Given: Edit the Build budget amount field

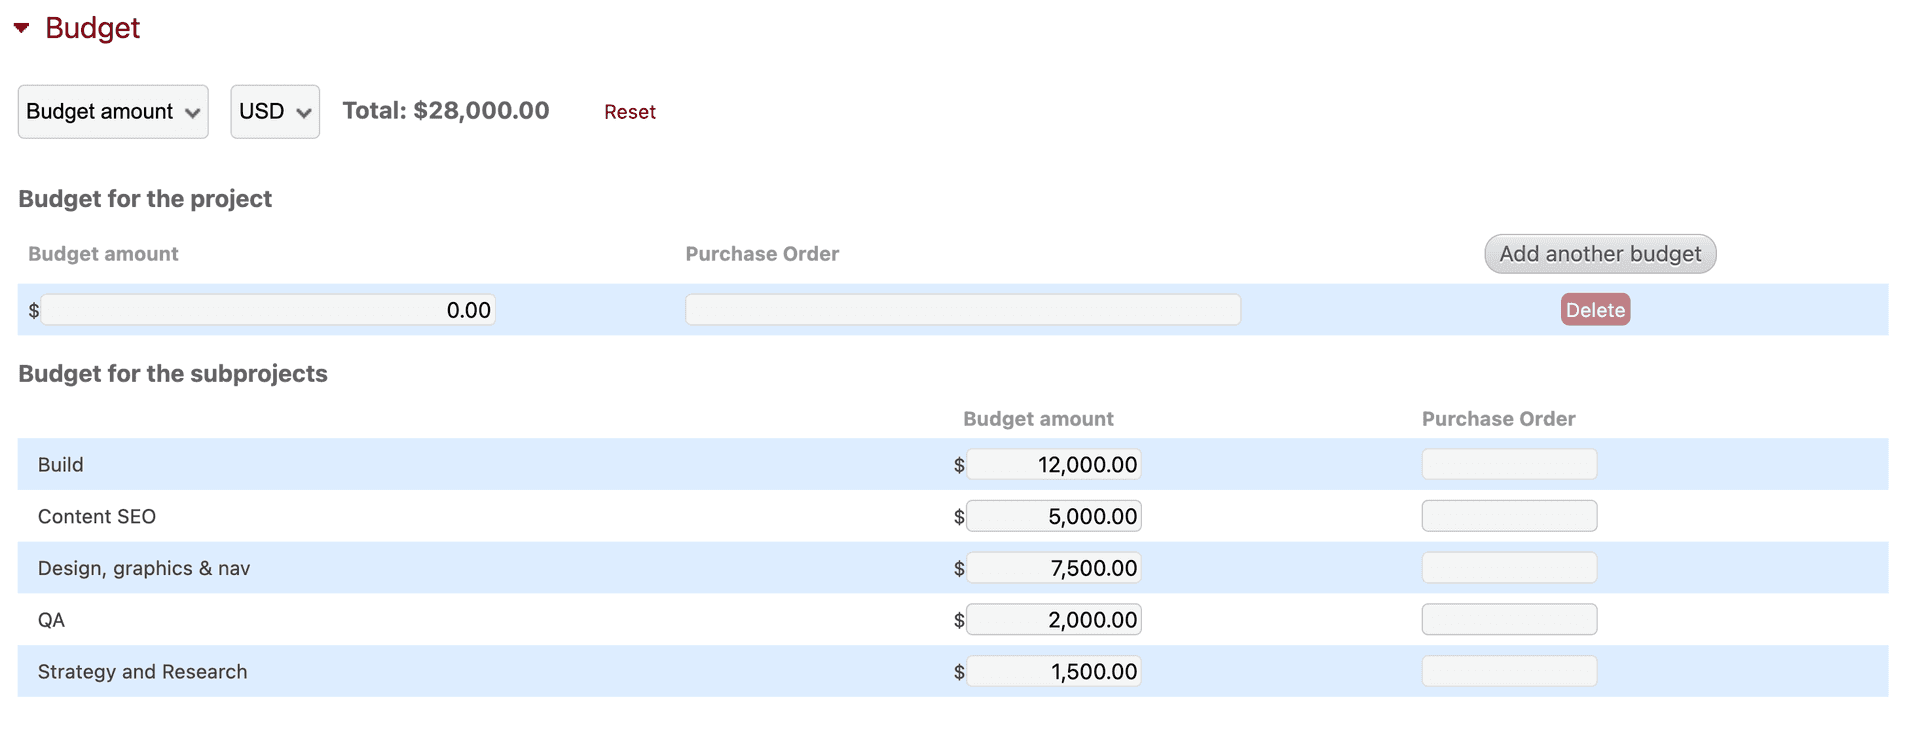Looking at the screenshot, I should pyautogui.click(x=1054, y=465).
